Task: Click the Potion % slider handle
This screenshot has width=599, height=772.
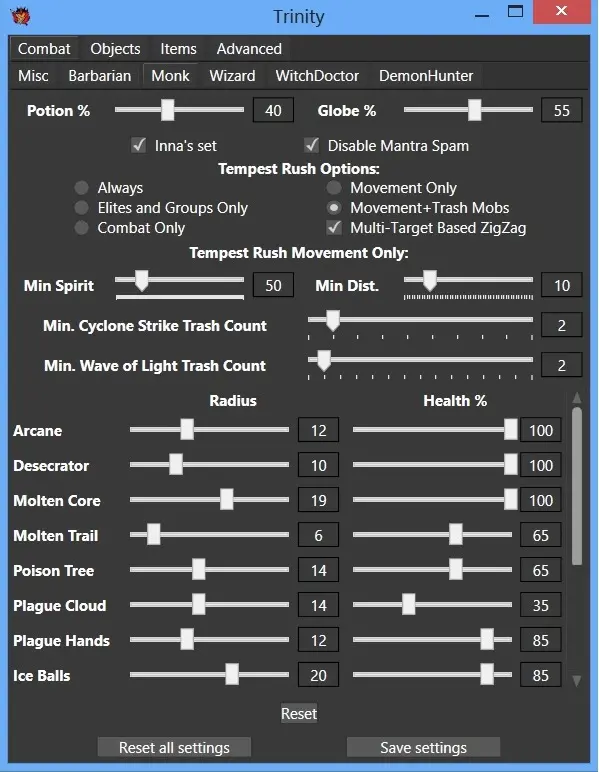Action: [x=168, y=110]
